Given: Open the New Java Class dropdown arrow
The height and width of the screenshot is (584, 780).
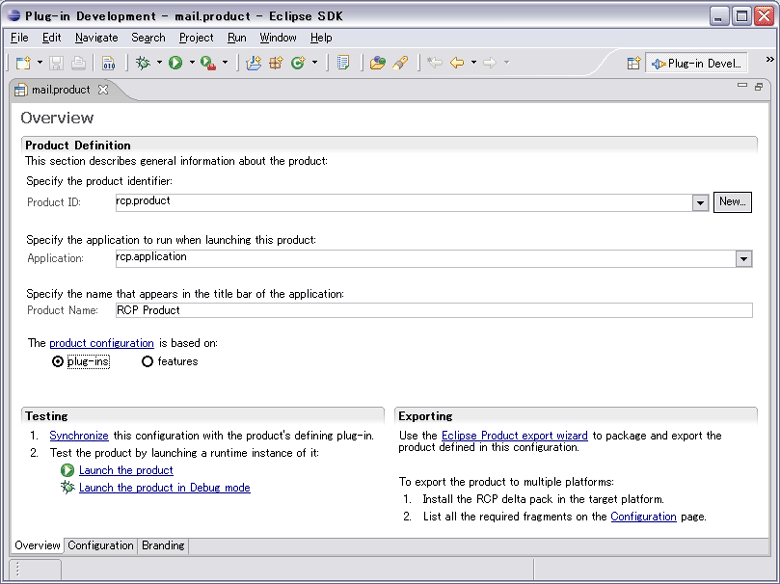Looking at the screenshot, I should point(314,63).
